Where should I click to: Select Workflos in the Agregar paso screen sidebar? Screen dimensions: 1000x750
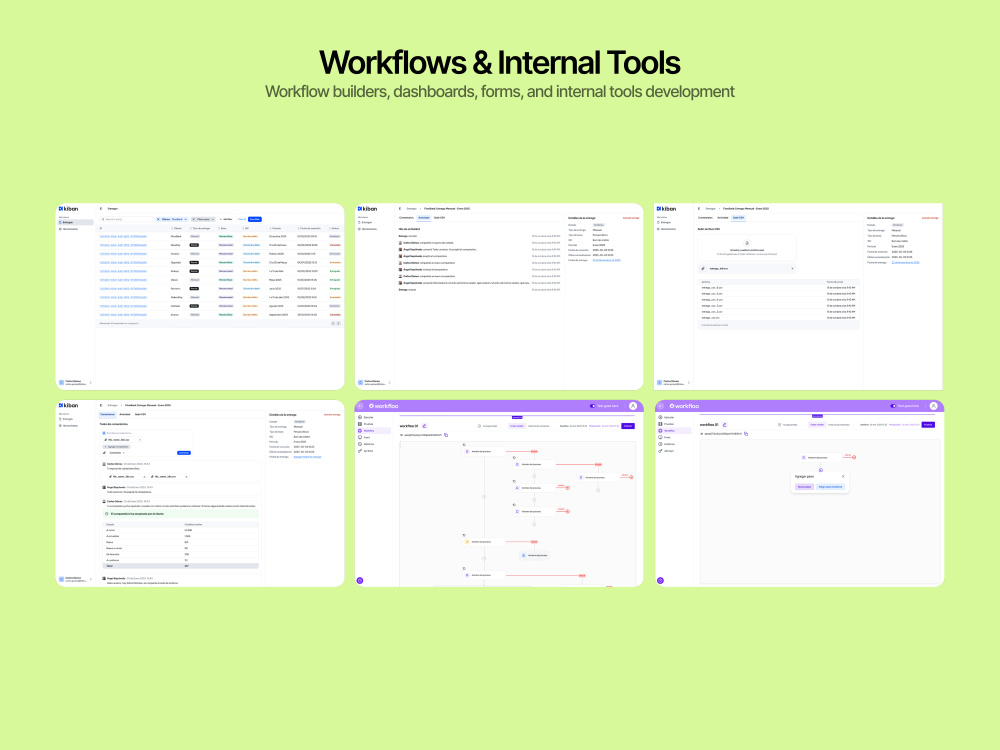click(x=674, y=430)
